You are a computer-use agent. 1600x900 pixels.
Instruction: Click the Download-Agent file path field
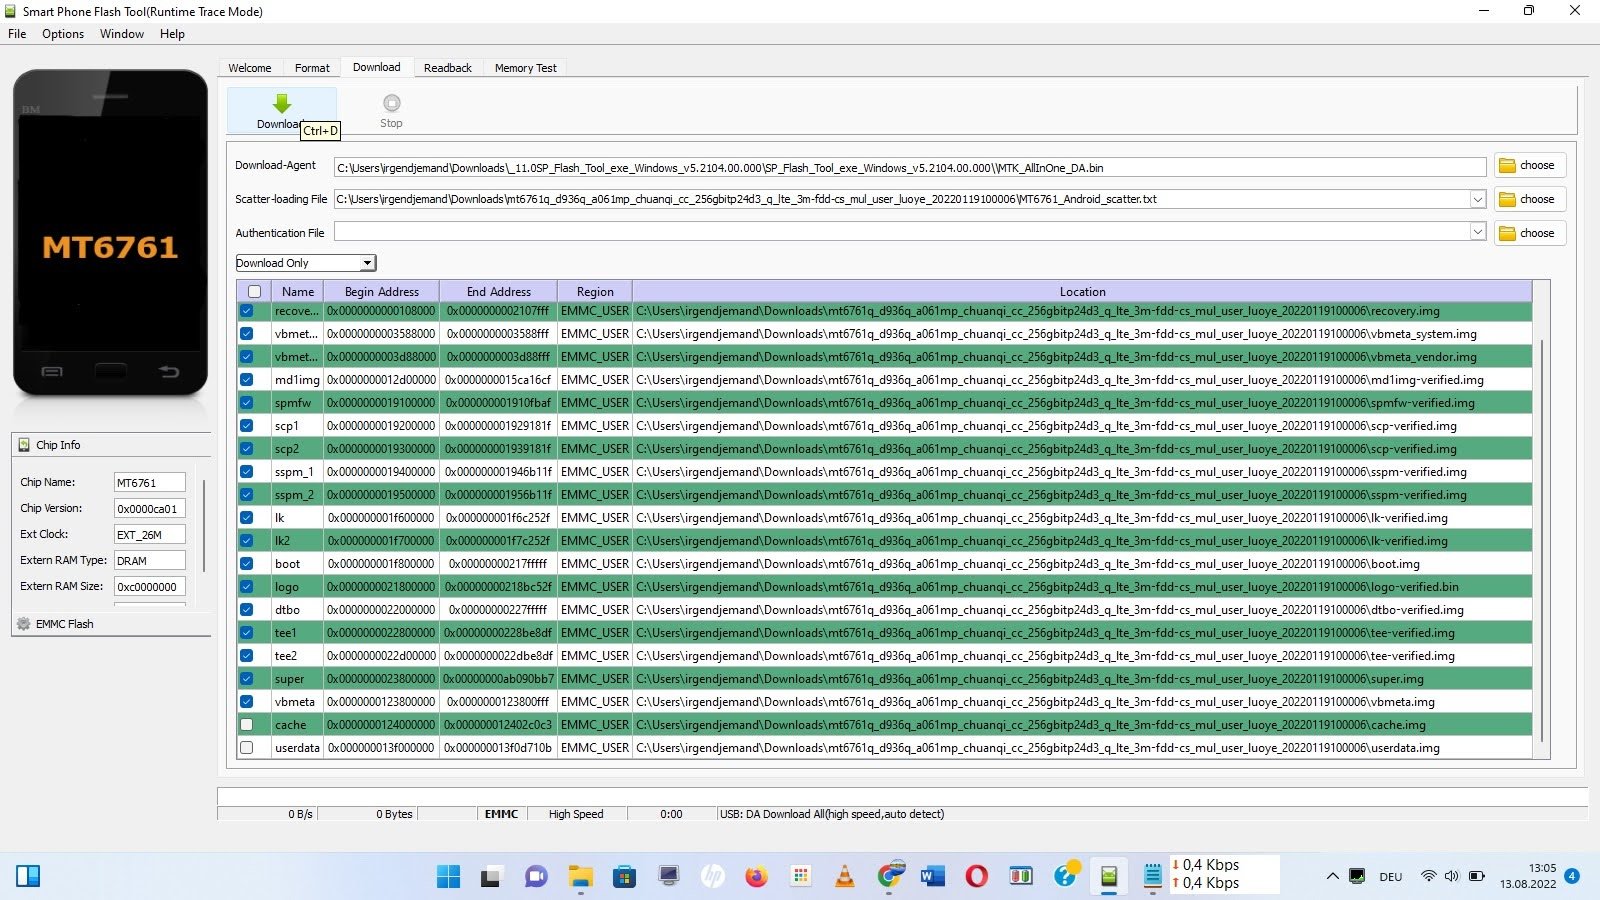909,168
